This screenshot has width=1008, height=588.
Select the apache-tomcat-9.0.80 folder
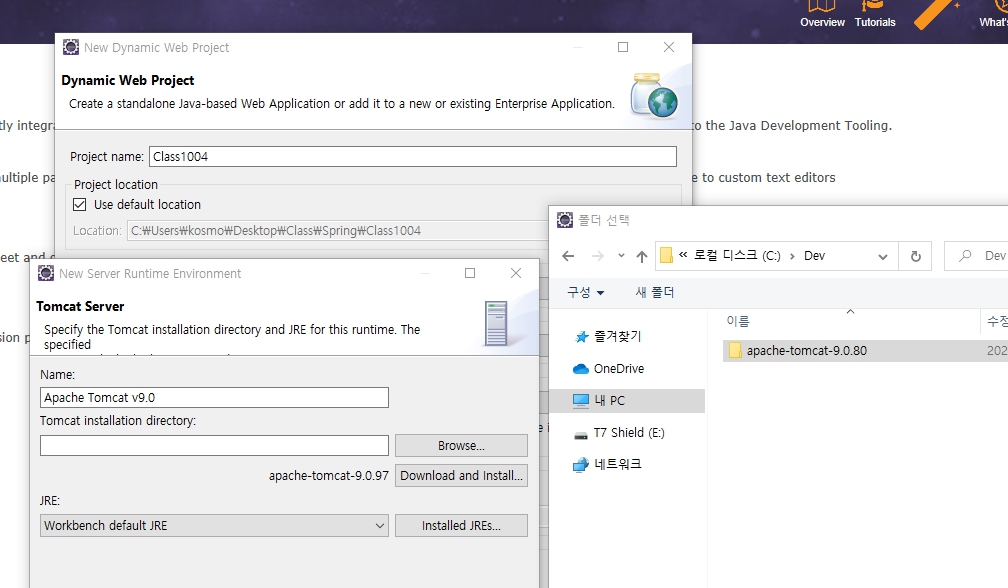[x=865, y=351]
